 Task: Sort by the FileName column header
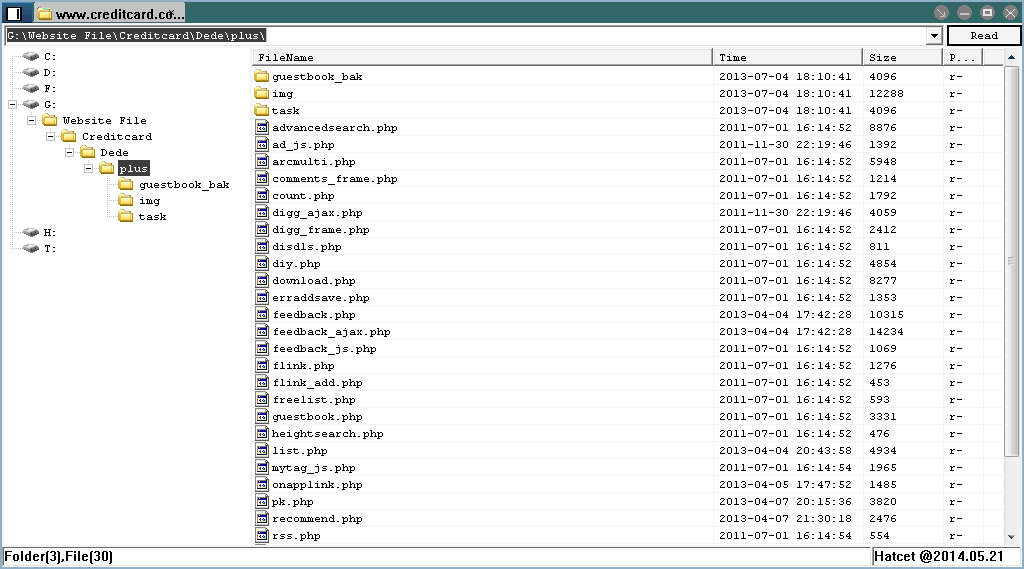[482, 57]
